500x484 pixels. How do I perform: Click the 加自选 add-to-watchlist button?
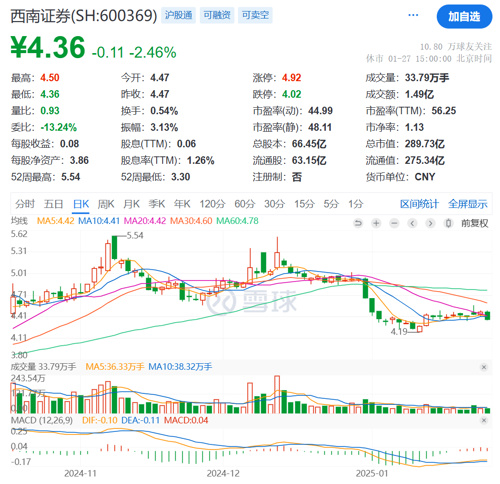(464, 16)
